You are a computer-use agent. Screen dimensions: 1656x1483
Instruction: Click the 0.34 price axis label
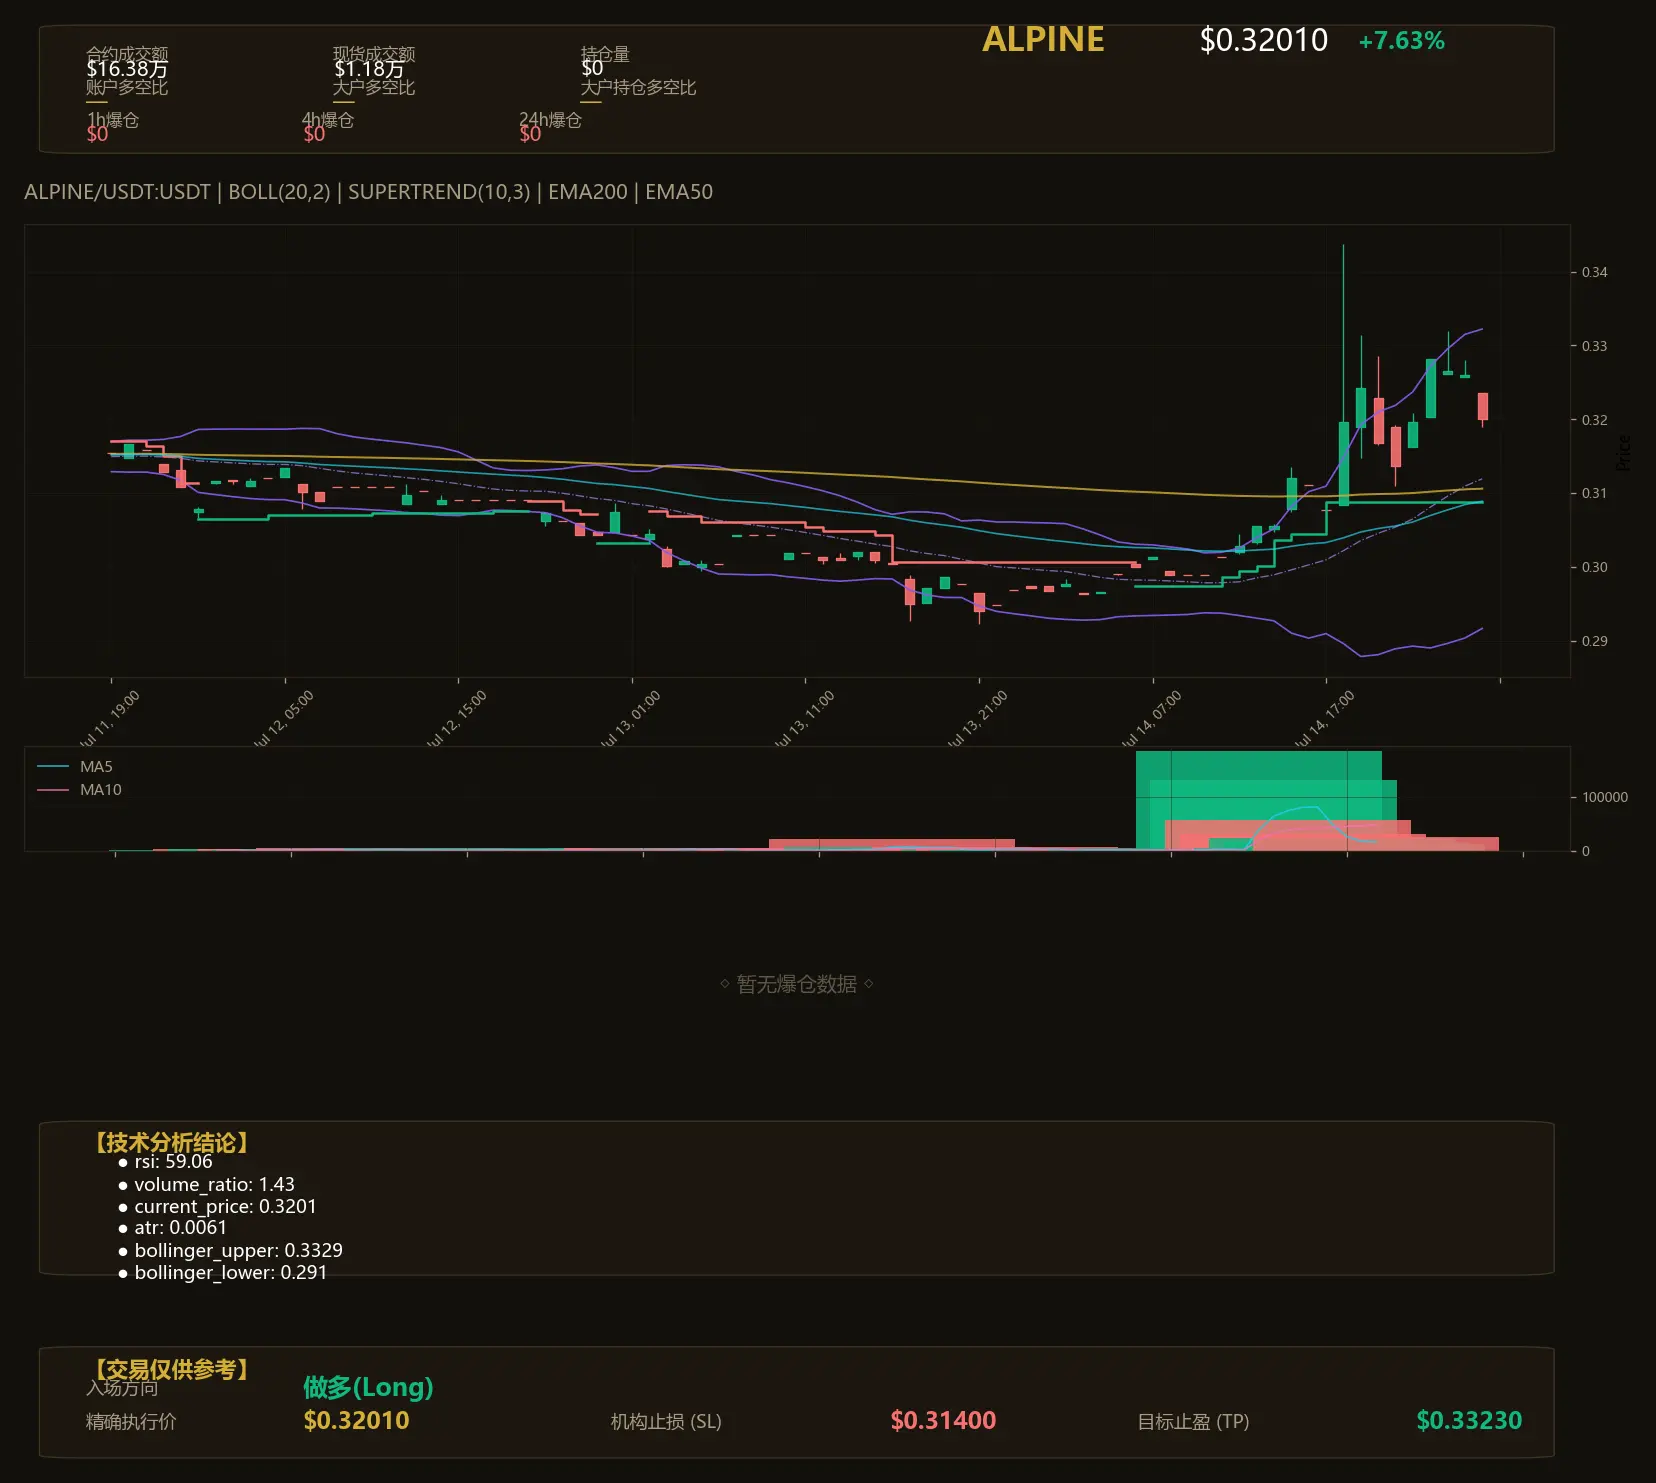coord(1594,272)
